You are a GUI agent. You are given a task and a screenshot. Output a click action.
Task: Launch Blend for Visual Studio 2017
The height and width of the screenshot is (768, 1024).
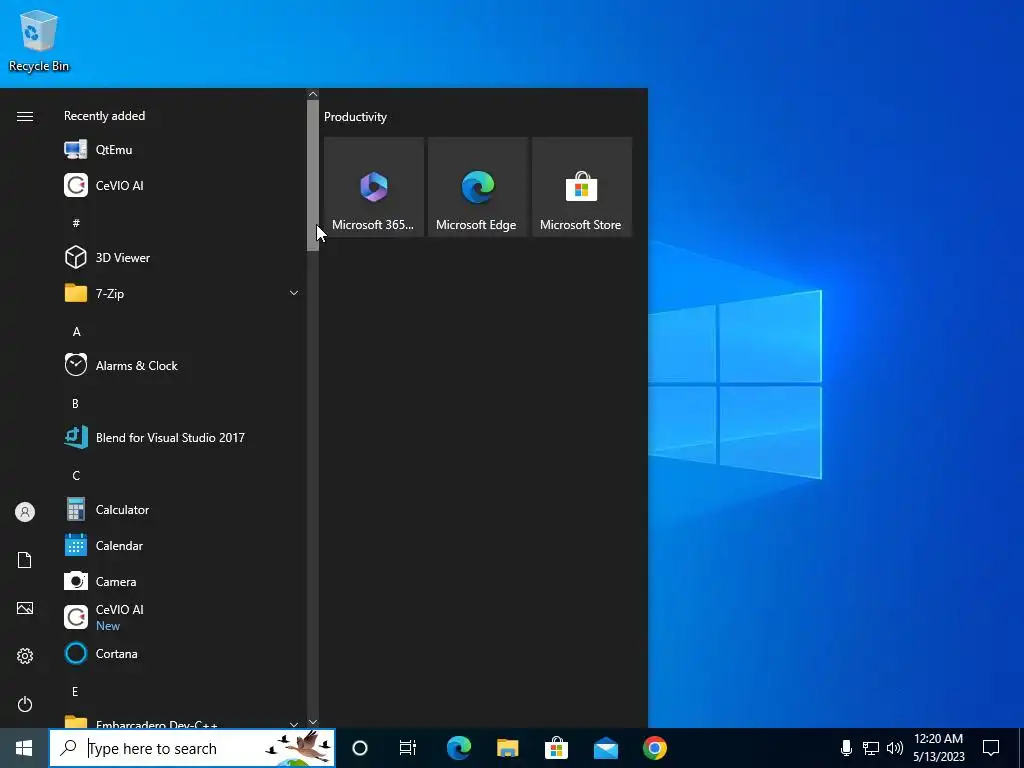coord(182,438)
